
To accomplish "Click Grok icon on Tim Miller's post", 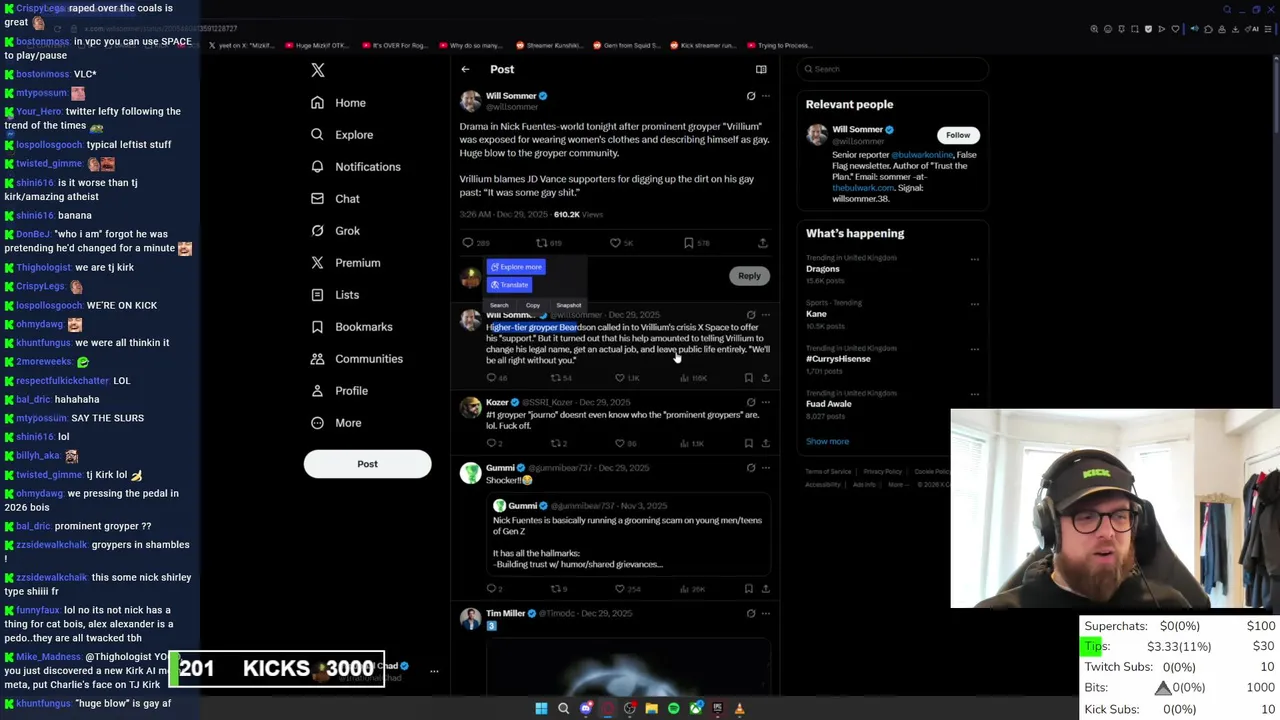I will [751, 613].
